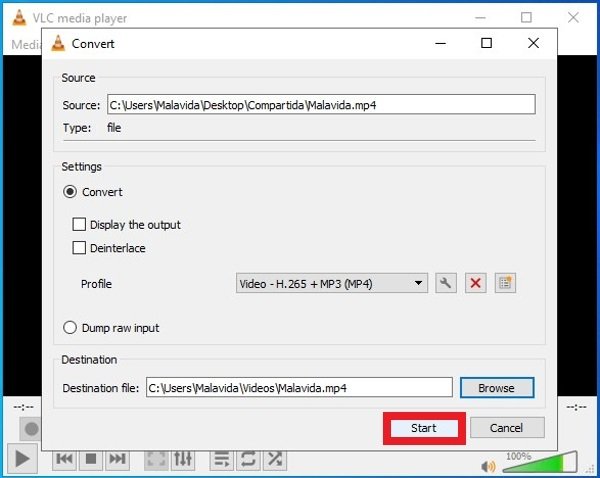This screenshot has height=478, width=600.
Task: Click VLC cone icon in main window title
Action: [19, 18]
